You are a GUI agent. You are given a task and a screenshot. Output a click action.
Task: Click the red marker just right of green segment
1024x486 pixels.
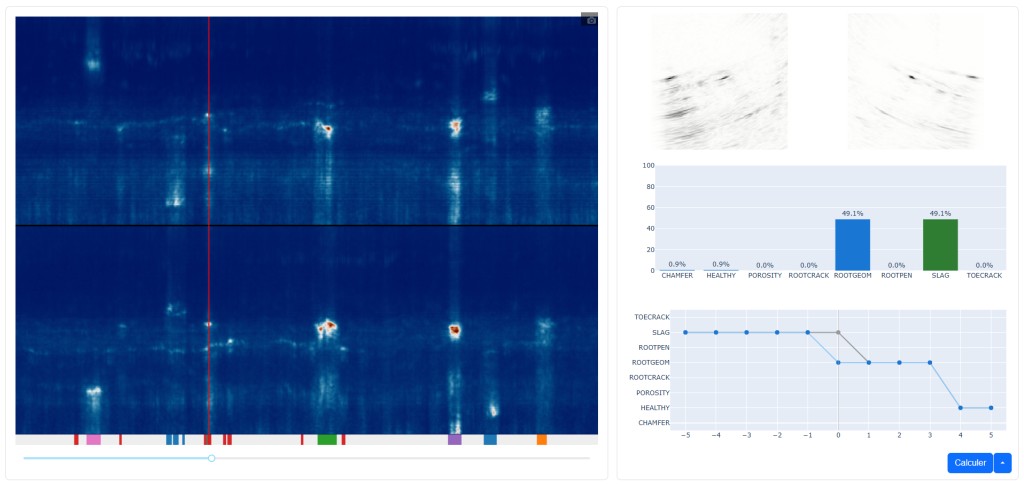tap(343, 440)
